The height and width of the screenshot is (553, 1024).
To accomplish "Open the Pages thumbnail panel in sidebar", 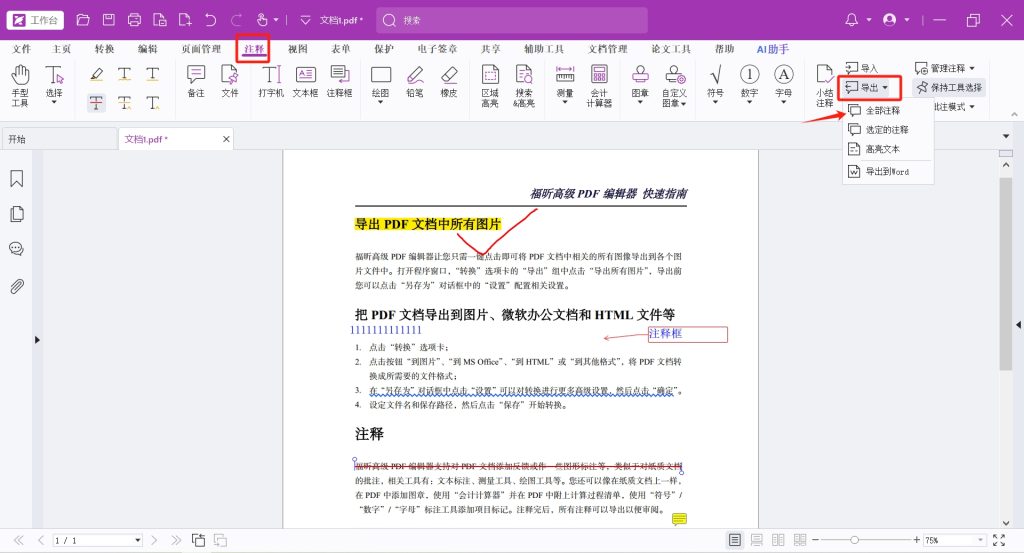I will (17, 213).
